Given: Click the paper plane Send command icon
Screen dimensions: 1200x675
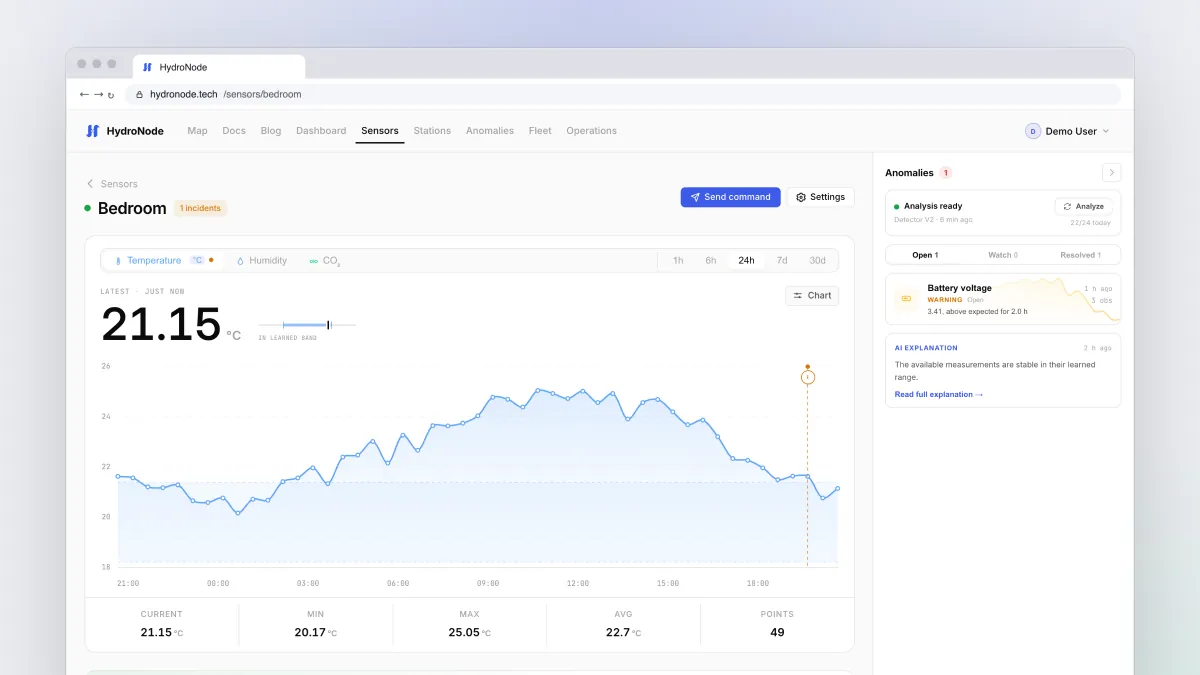Looking at the screenshot, I should 695,197.
